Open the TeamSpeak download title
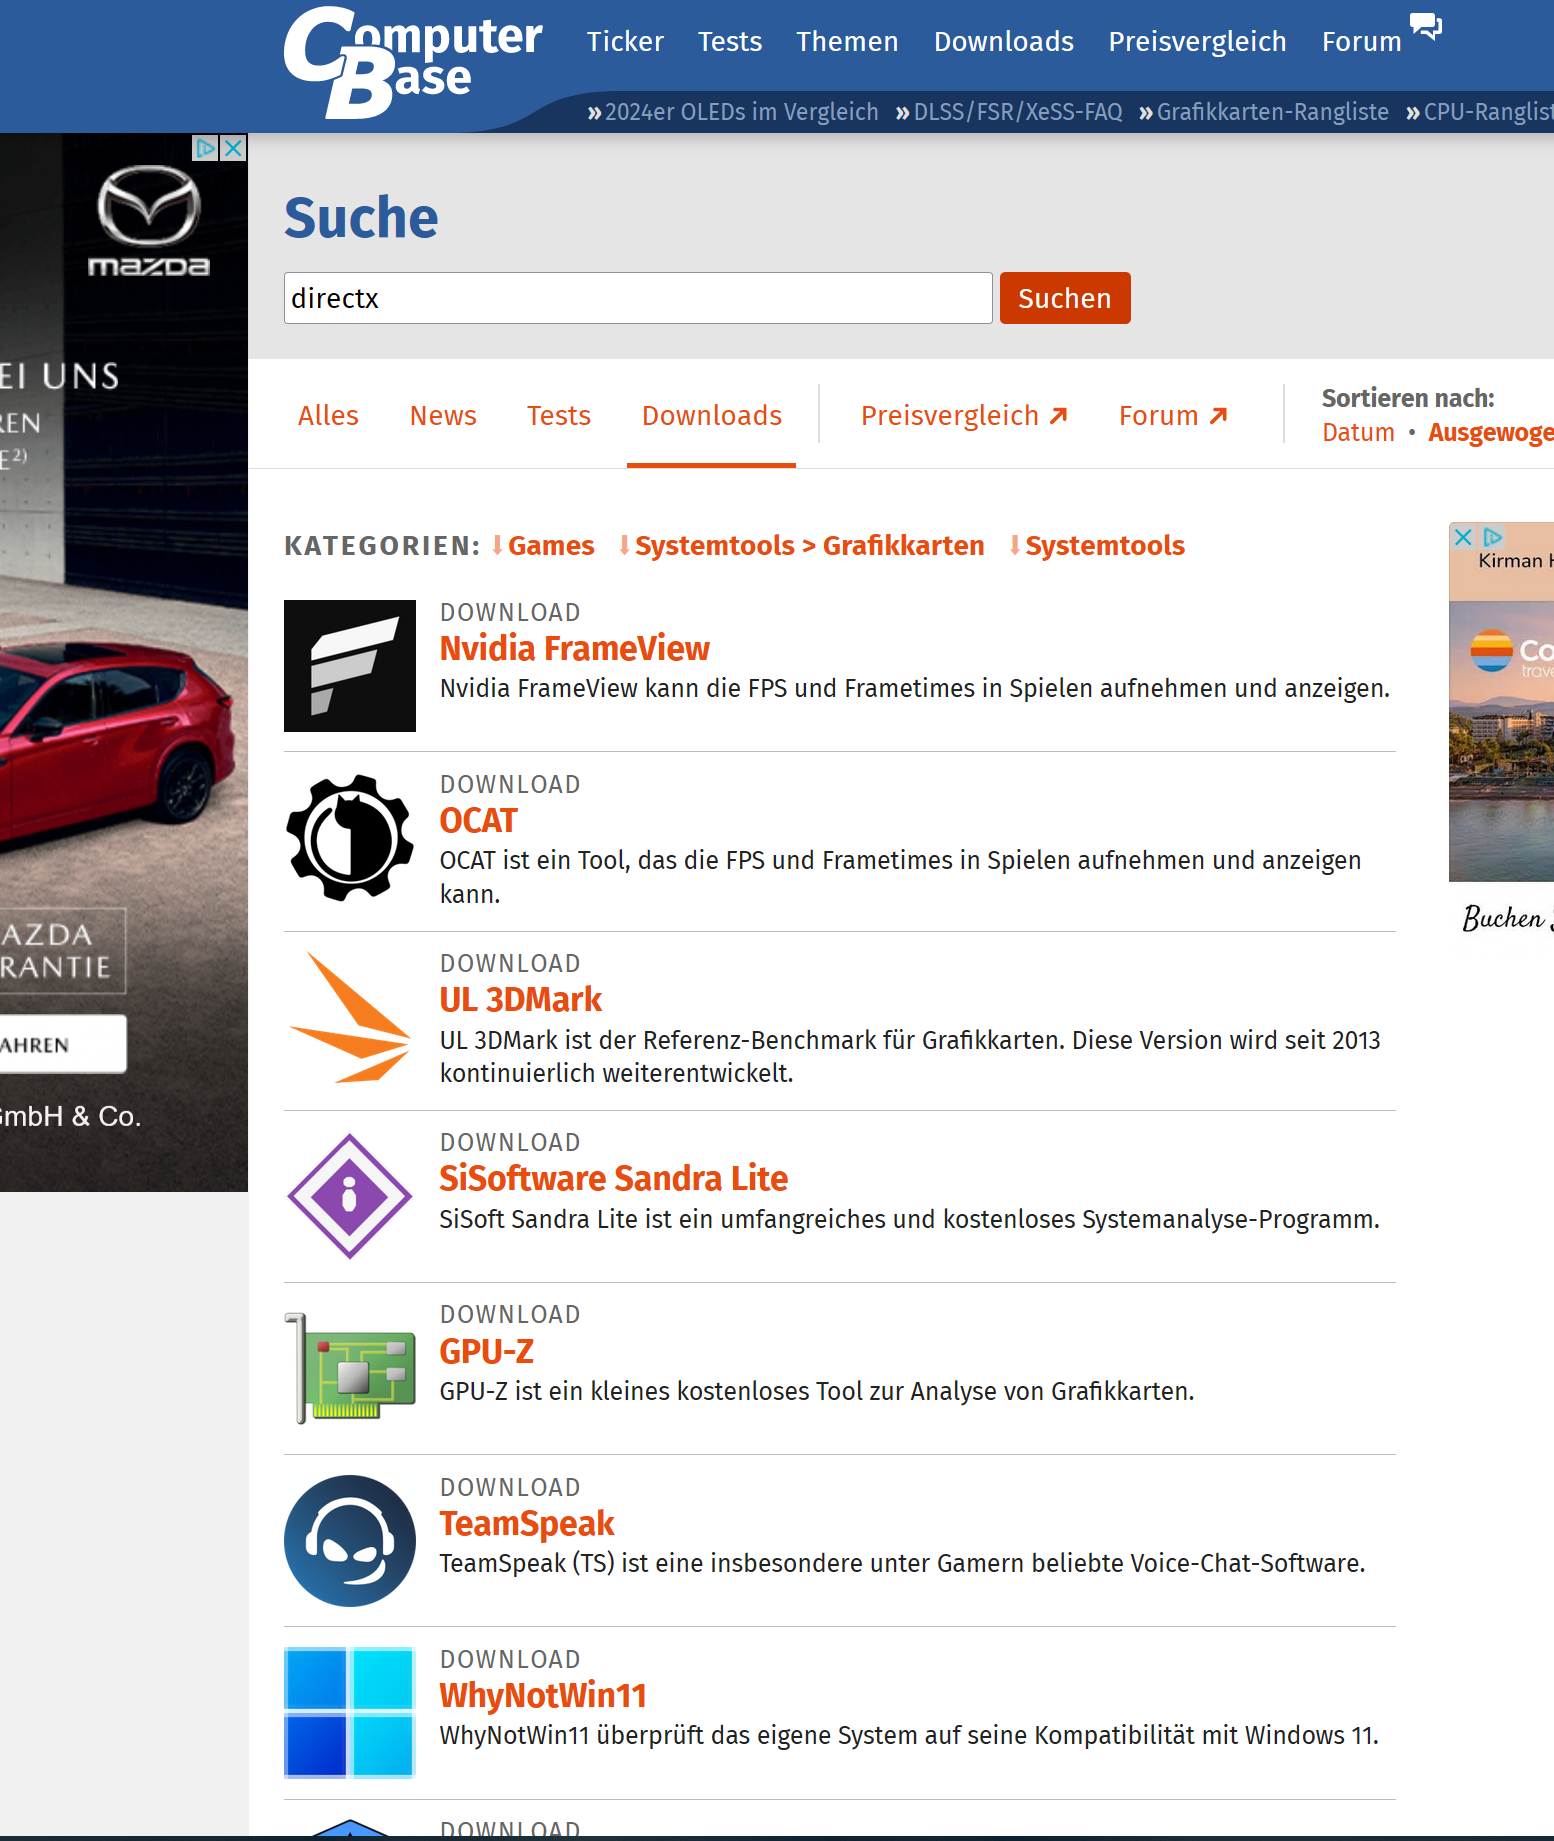 tap(527, 1523)
